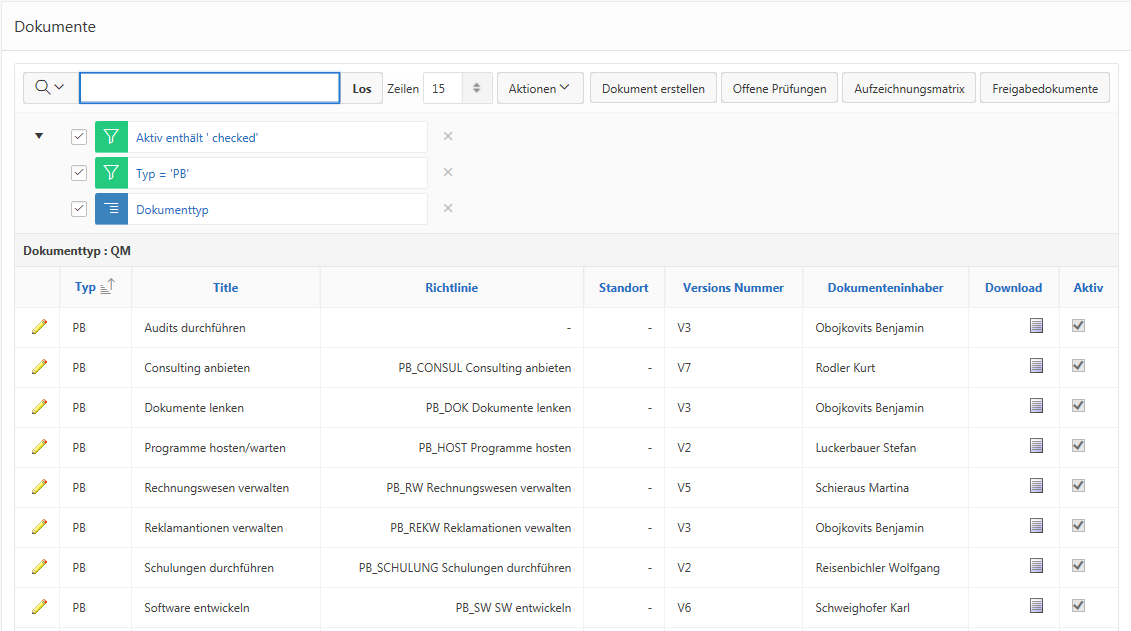Viewport: 1131px width, 631px height.
Task: Click the blue Dokumenttyp control break icon
Action: (111, 209)
